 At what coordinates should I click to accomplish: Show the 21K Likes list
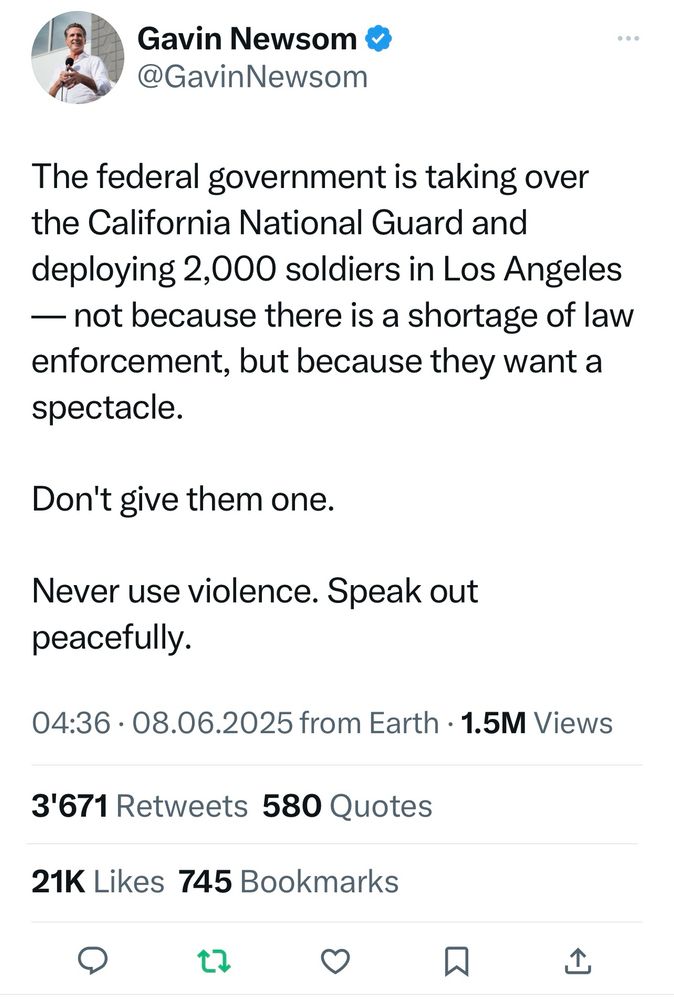[98, 882]
